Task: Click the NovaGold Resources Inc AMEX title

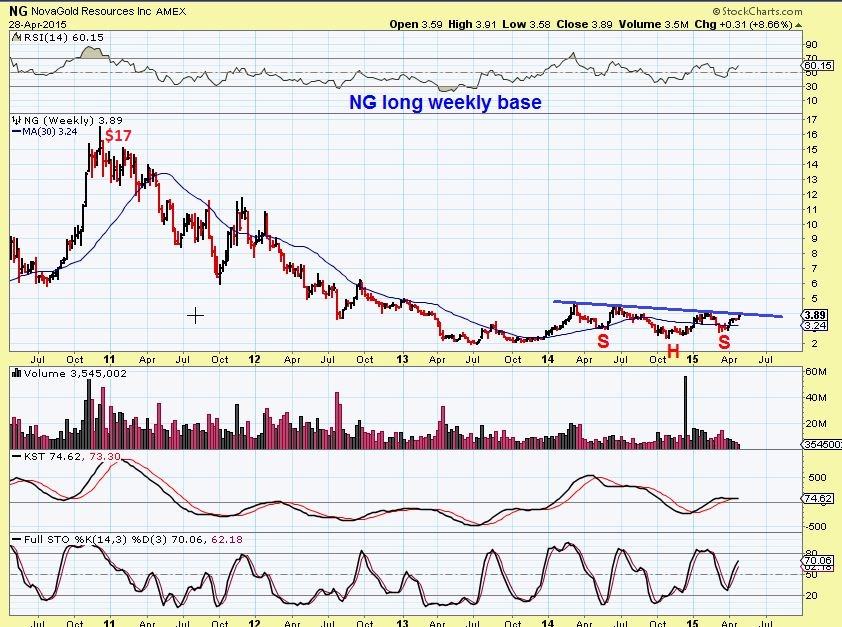Action: [x=108, y=11]
